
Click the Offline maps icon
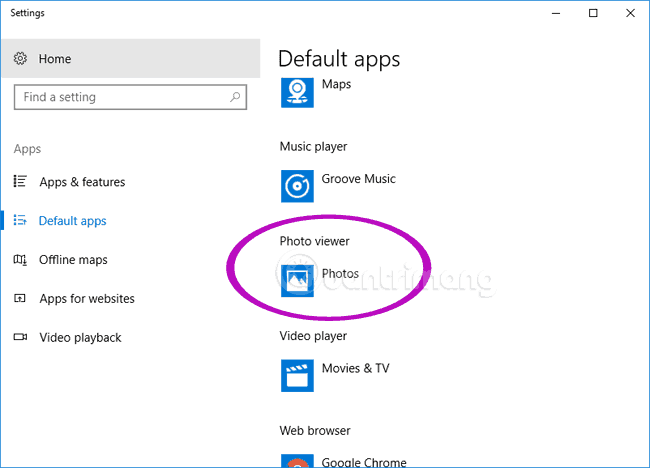pos(20,260)
